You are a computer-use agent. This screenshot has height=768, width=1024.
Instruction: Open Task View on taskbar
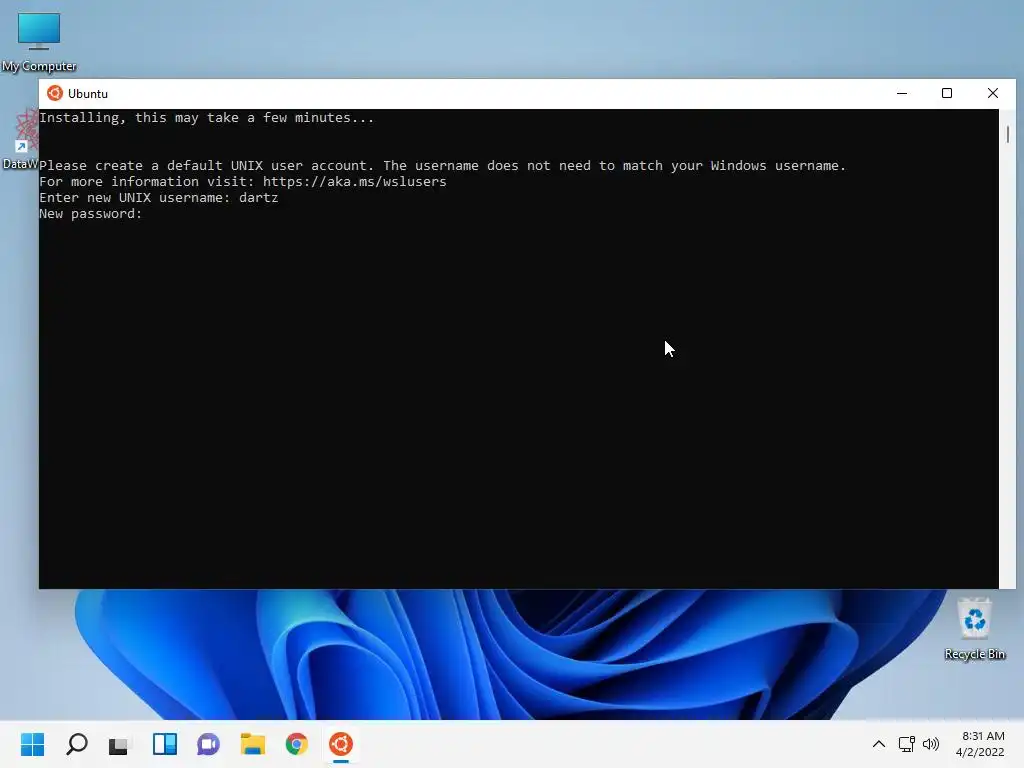click(x=120, y=744)
